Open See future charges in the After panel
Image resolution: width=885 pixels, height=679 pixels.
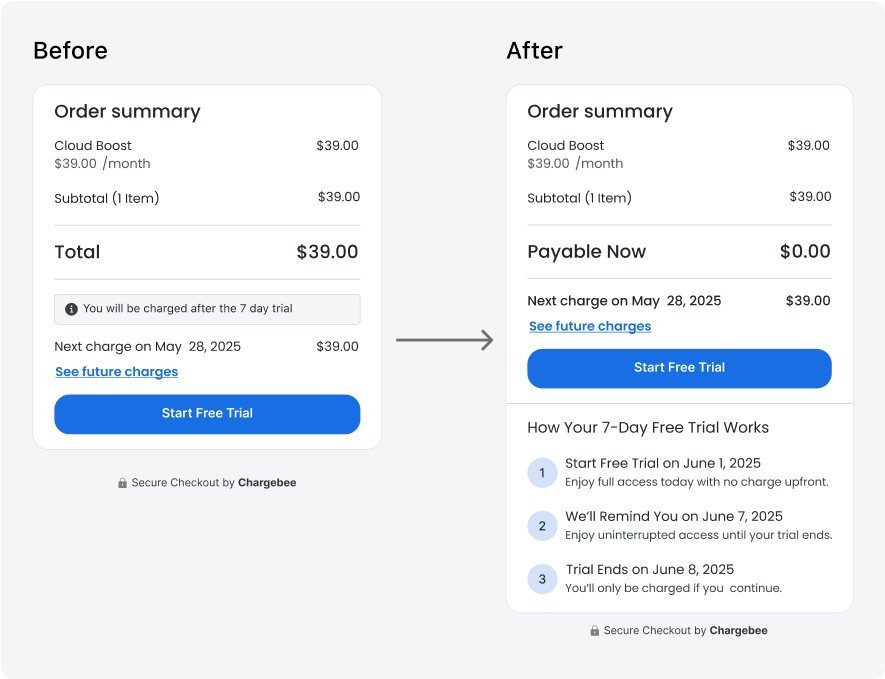(589, 326)
